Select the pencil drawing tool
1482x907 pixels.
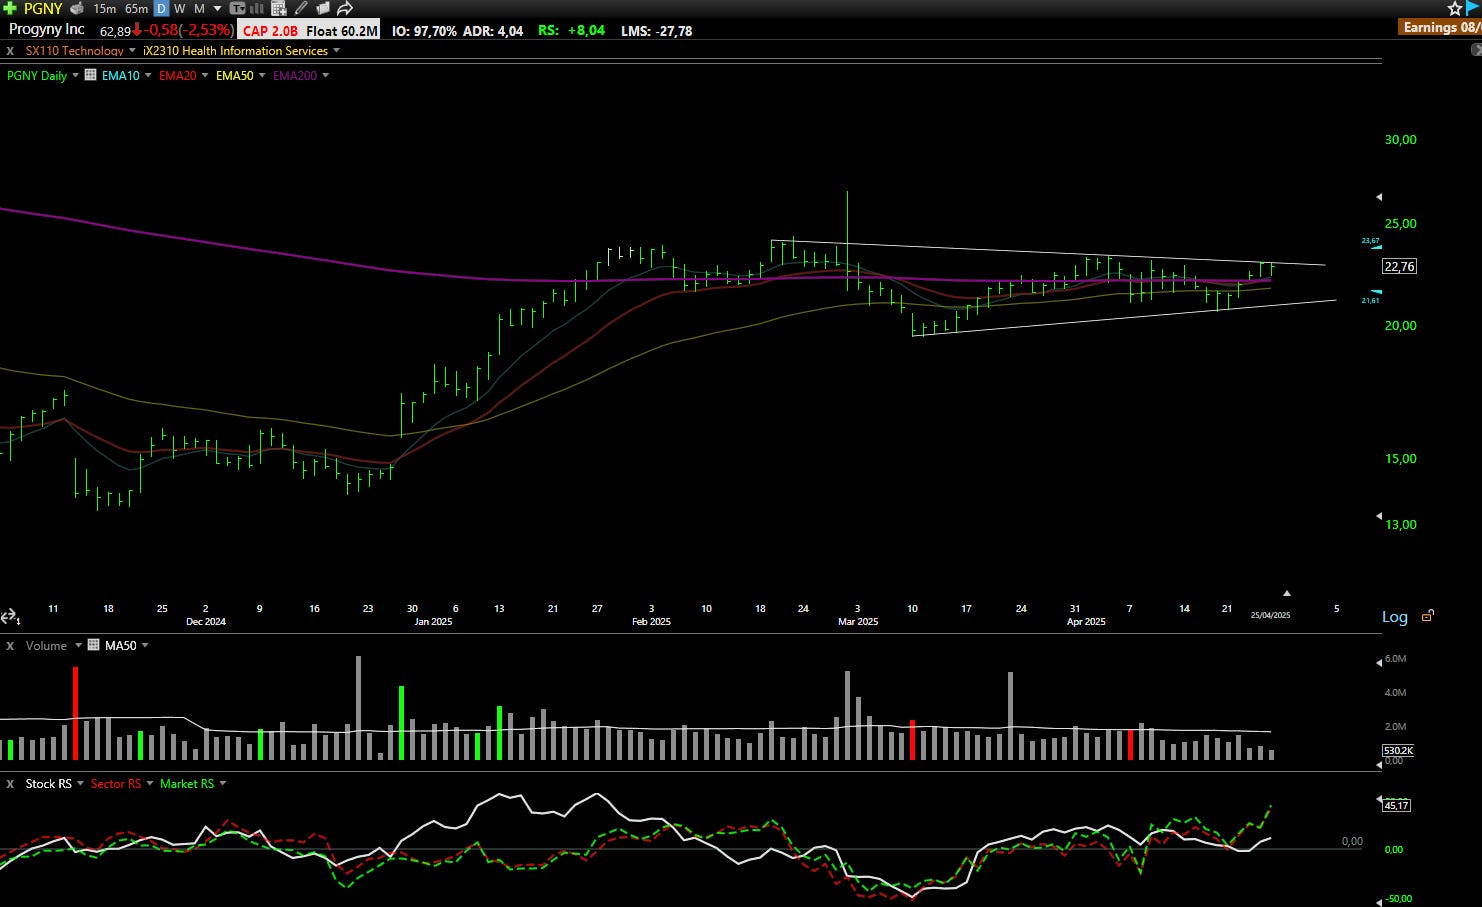tap(301, 8)
